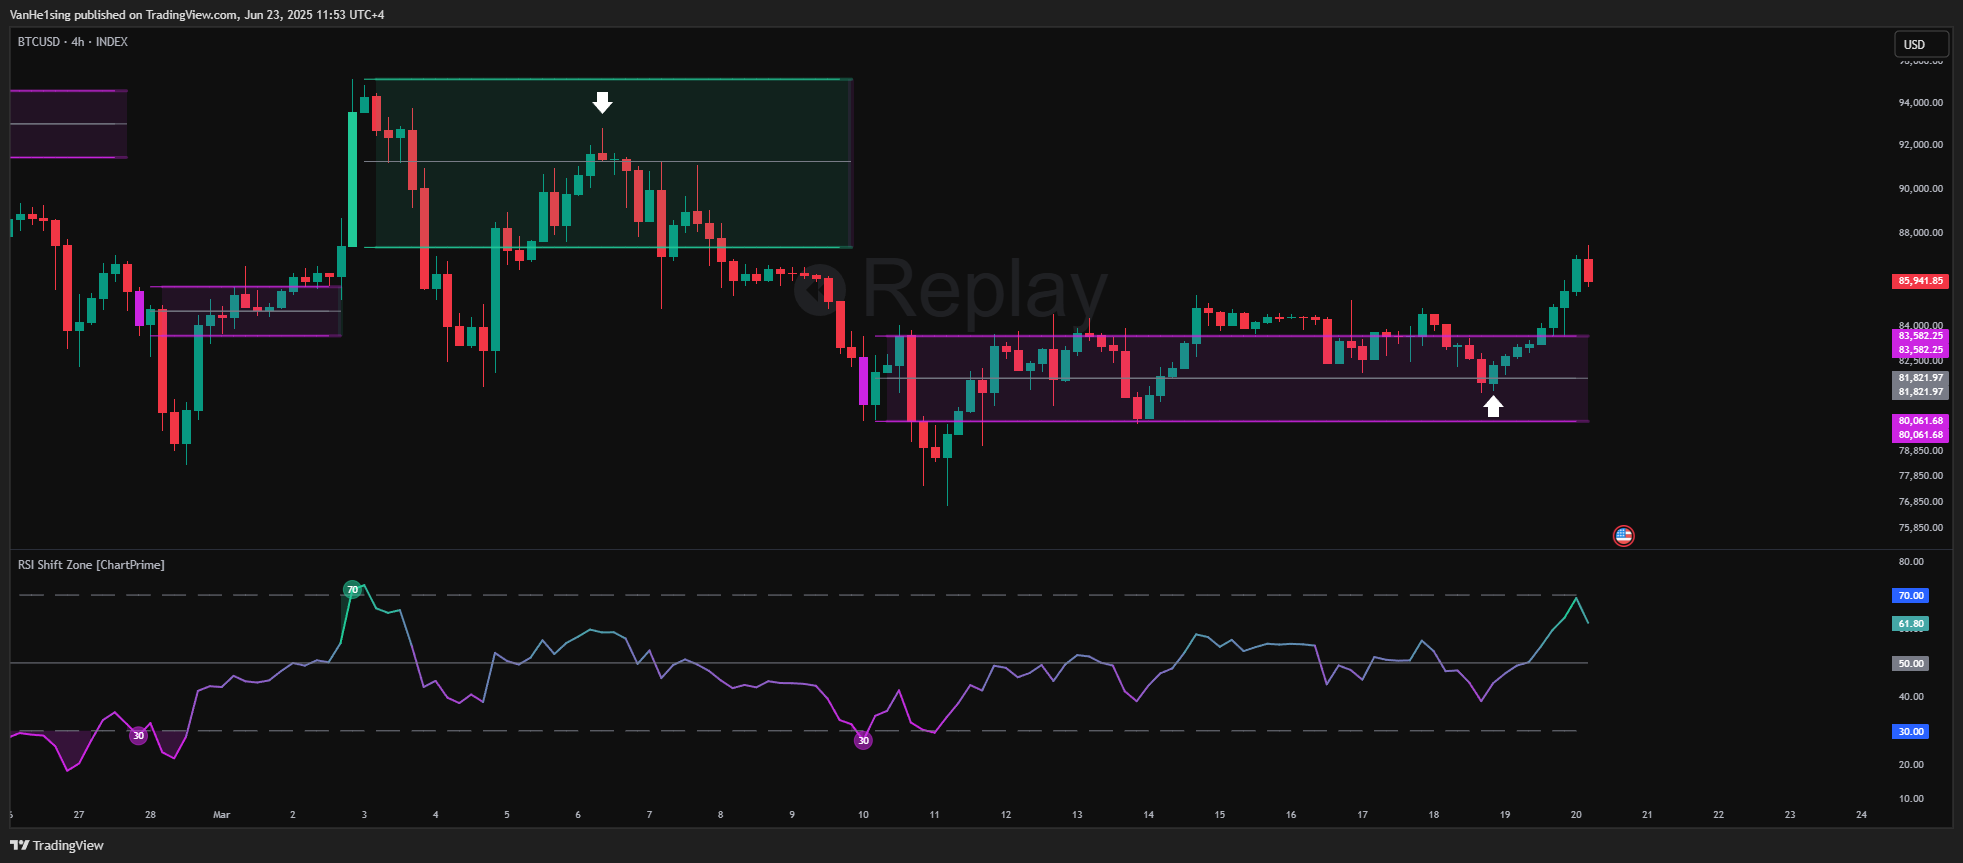Click the purple 30 RSI marker near Mar 10
Image resolution: width=1963 pixels, height=863 pixels.
(863, 741)
